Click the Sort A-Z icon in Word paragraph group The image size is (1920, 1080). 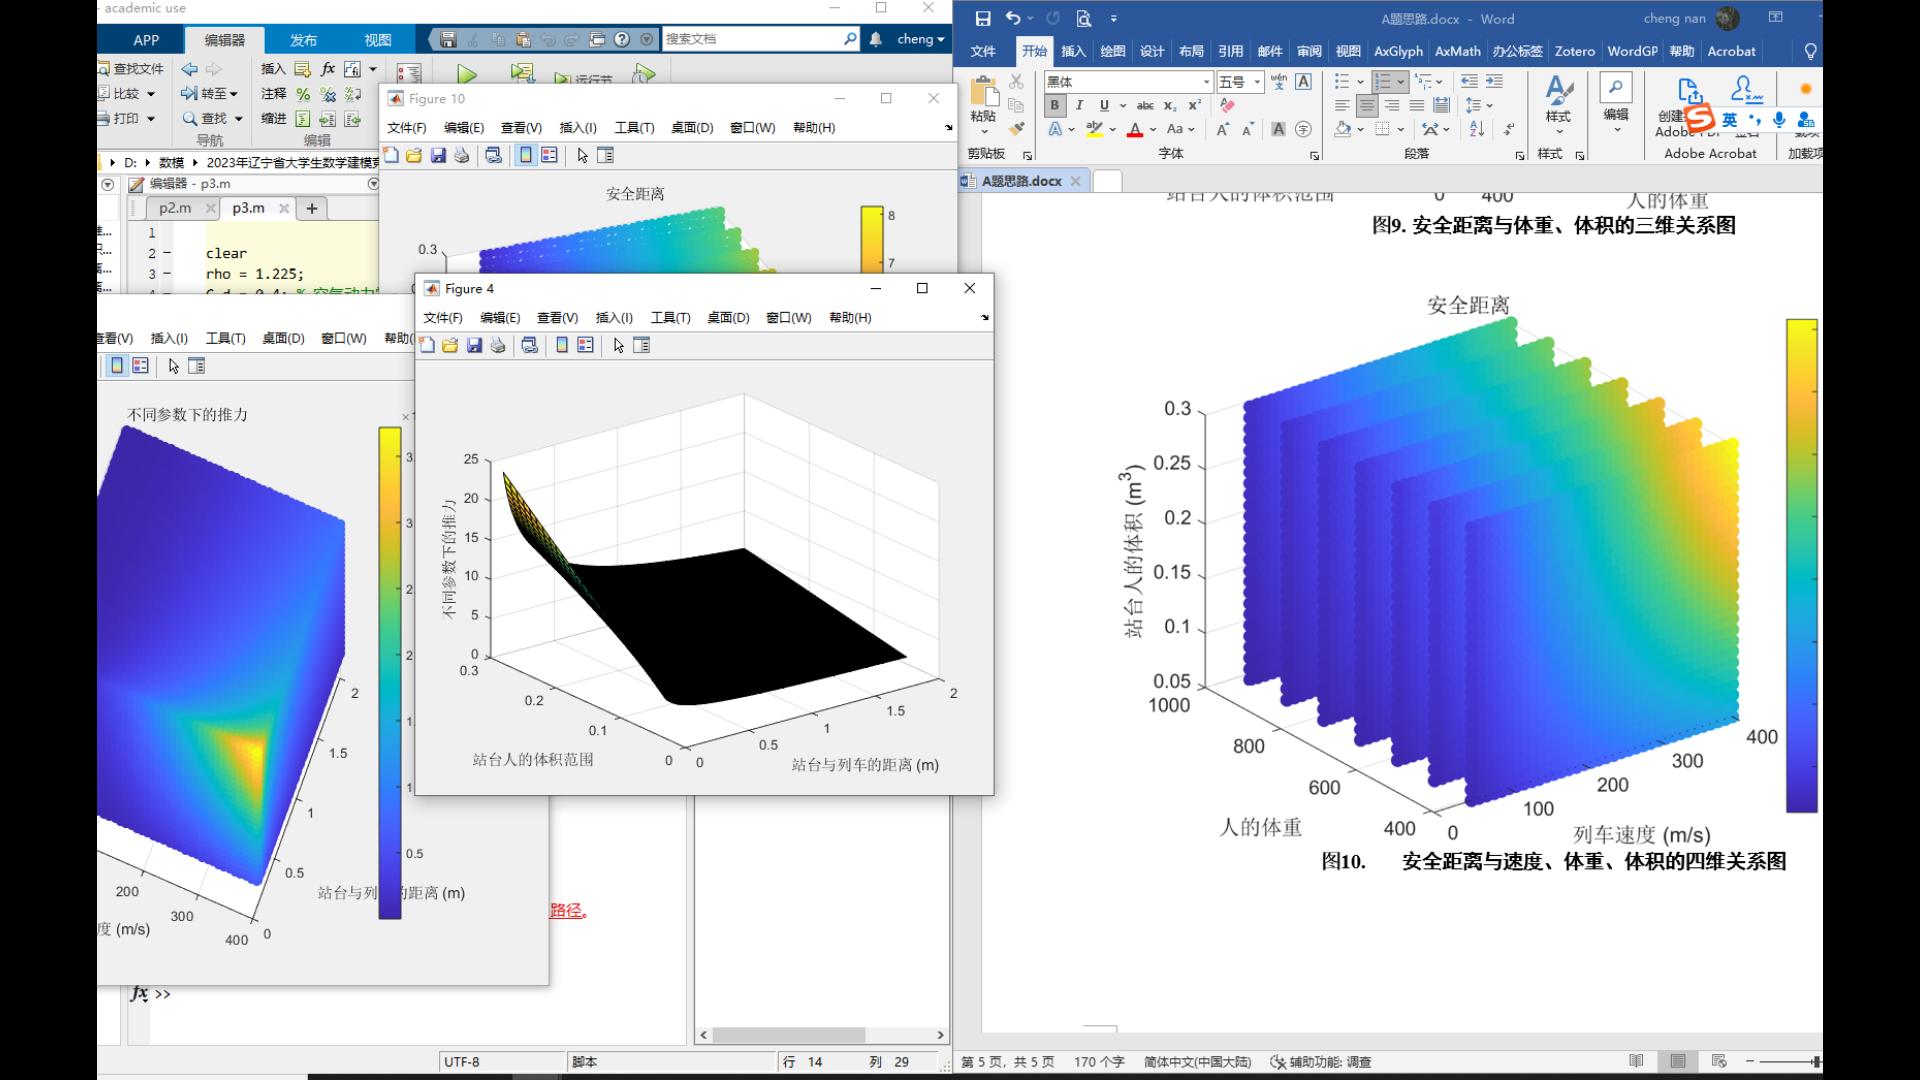1477,129
